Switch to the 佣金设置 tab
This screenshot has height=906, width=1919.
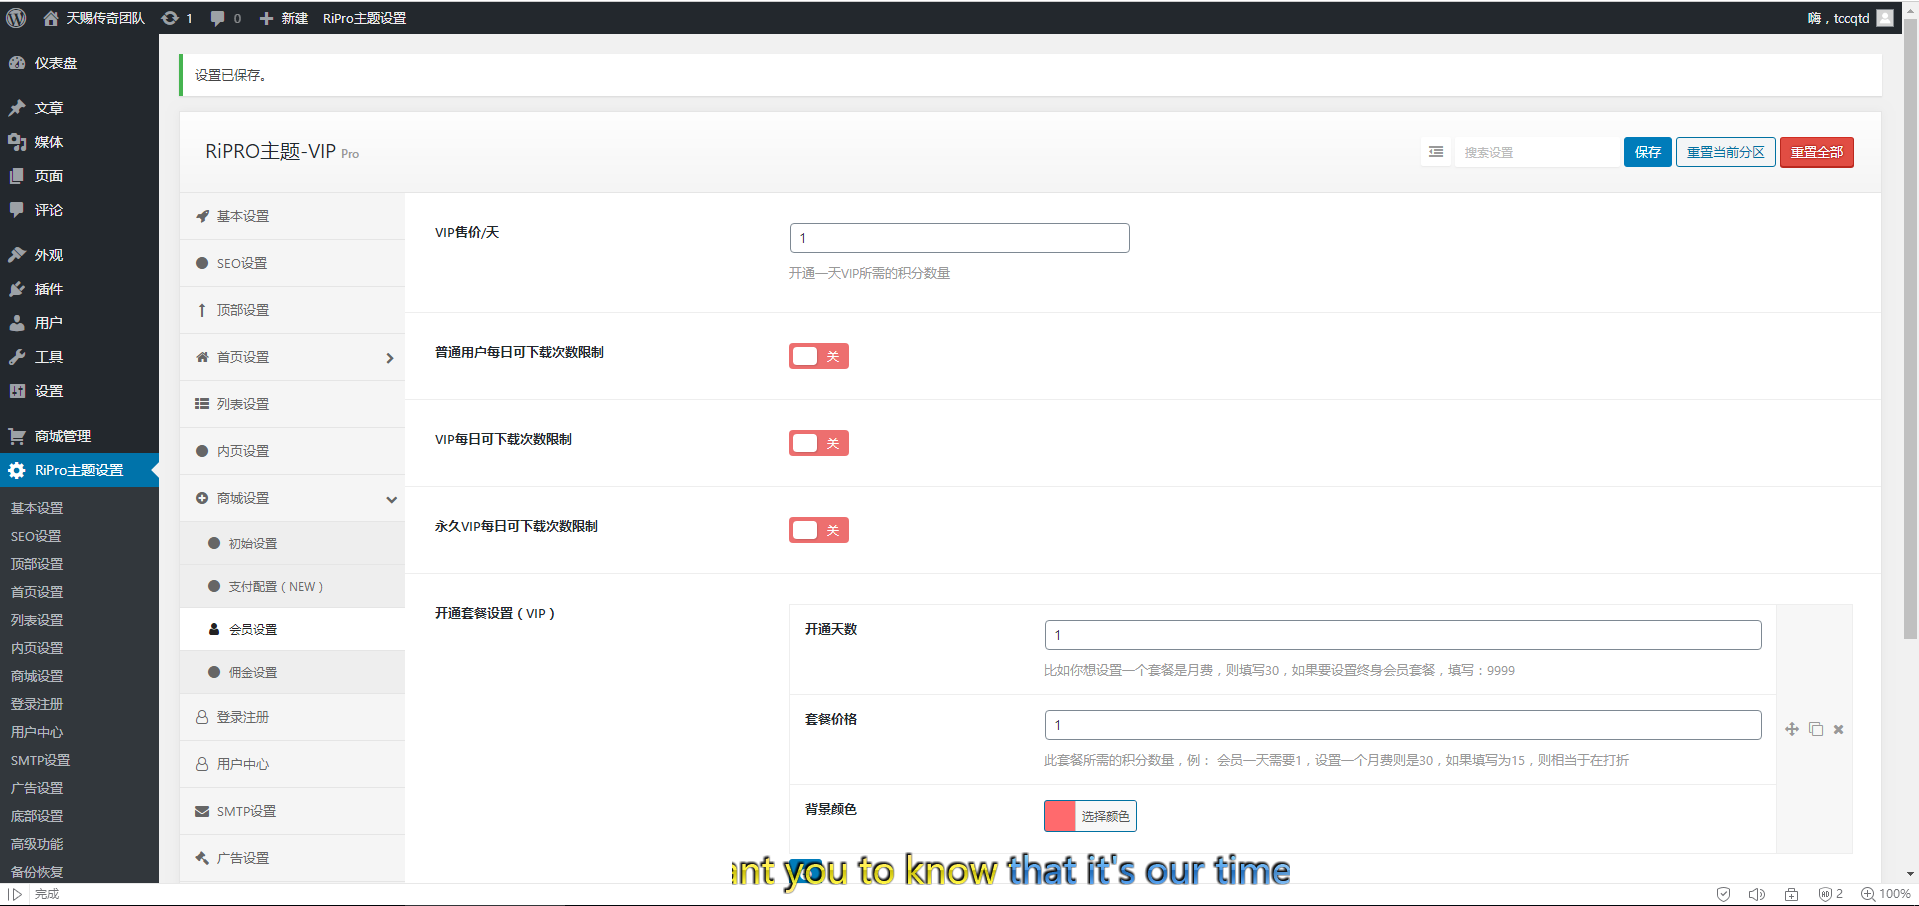252,672
